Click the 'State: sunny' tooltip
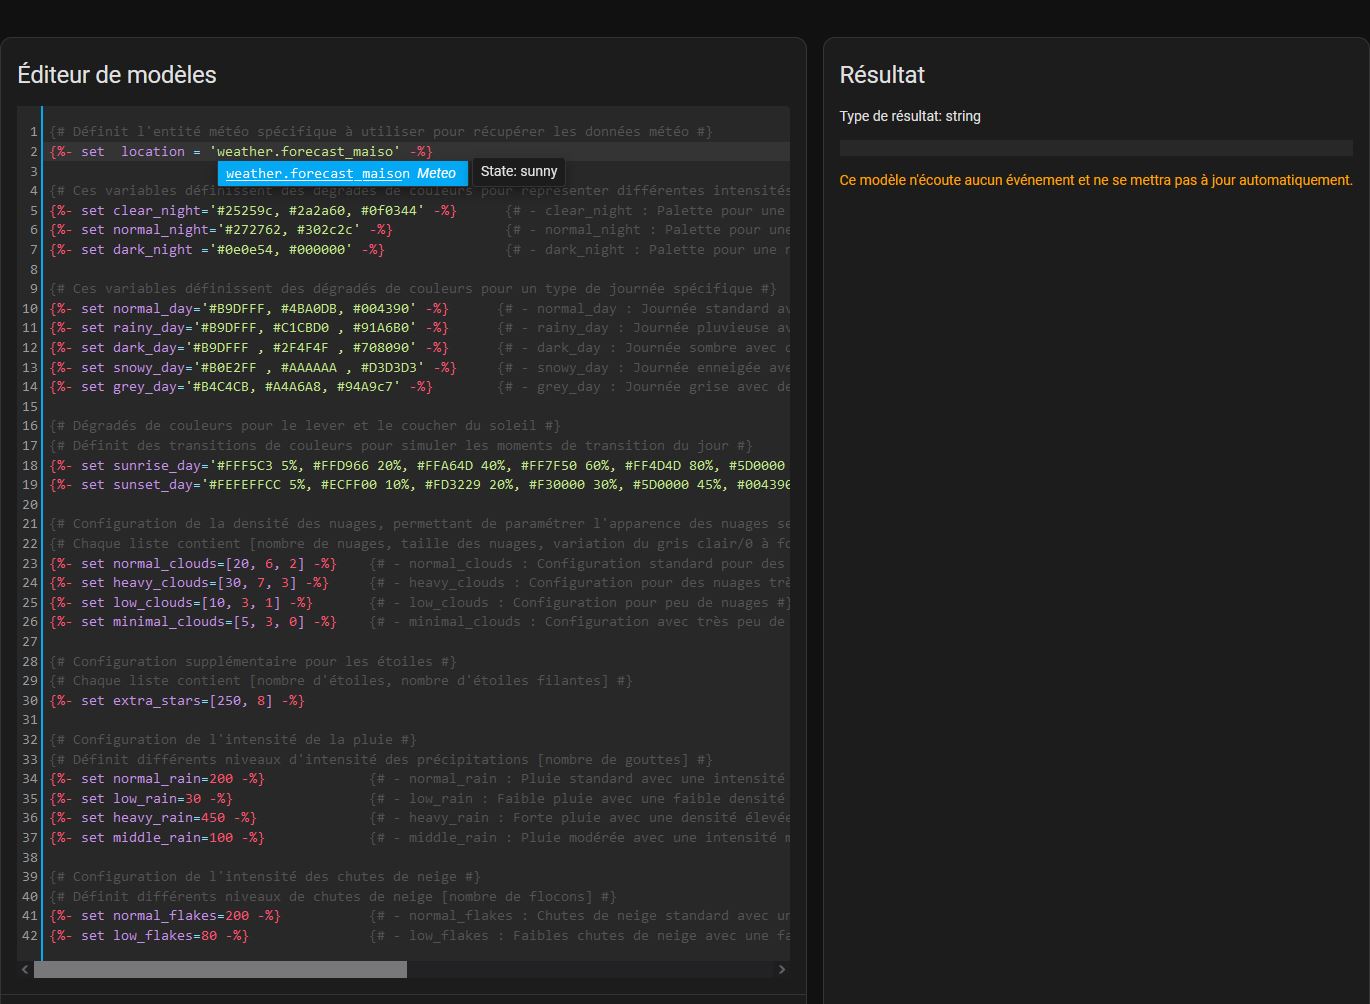Image resolution: width=1370 pixels, height=1004 pixels. (x=519, y=172)
